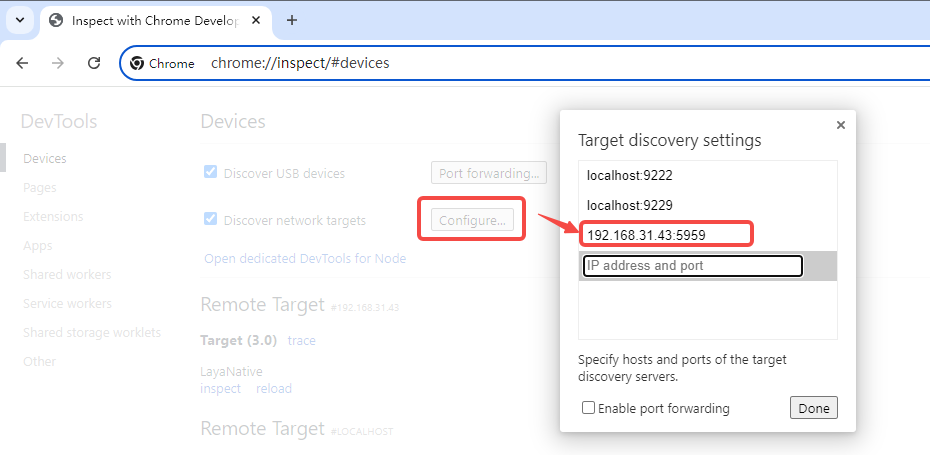This screenshot has height=455, width=930.
Task: Switch to Service workers section
Action: (67, 303)
